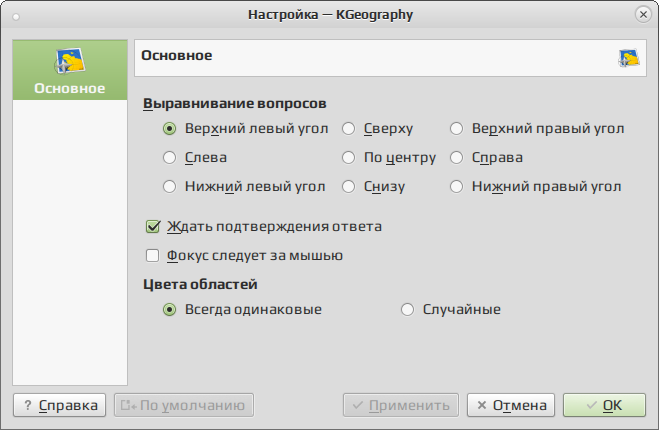Click the Цвета областей group label

[x=200, y=285]
